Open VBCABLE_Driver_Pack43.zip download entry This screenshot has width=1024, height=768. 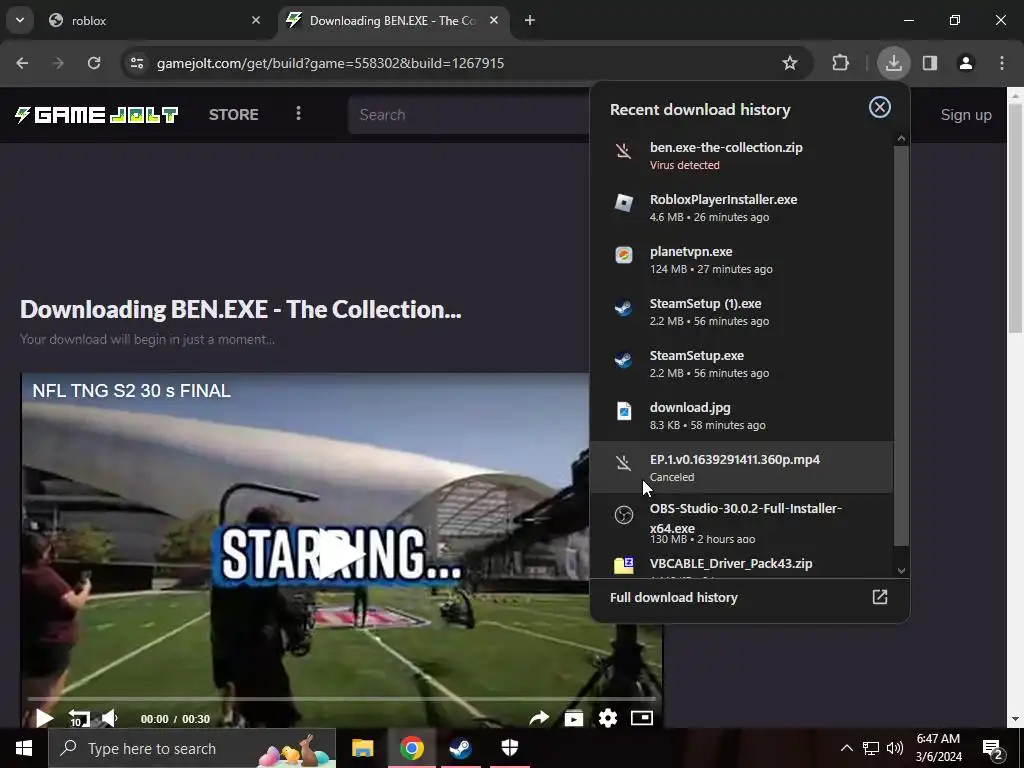[741, 566]
